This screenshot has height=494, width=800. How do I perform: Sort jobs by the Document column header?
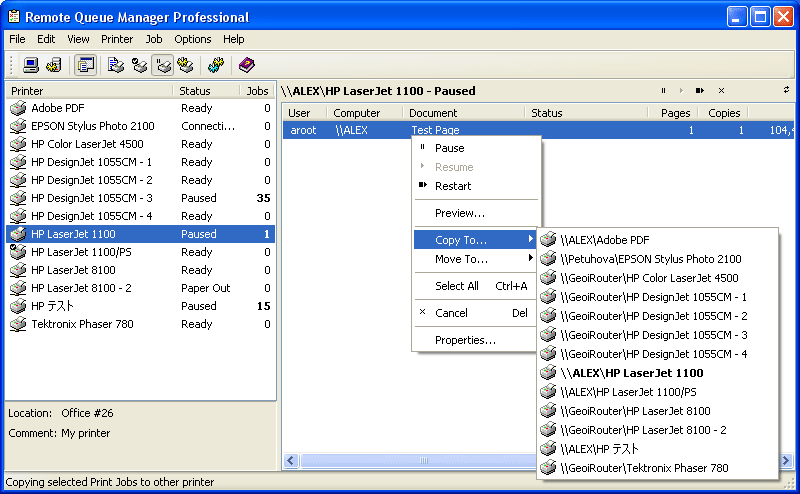tap(464, 113)
